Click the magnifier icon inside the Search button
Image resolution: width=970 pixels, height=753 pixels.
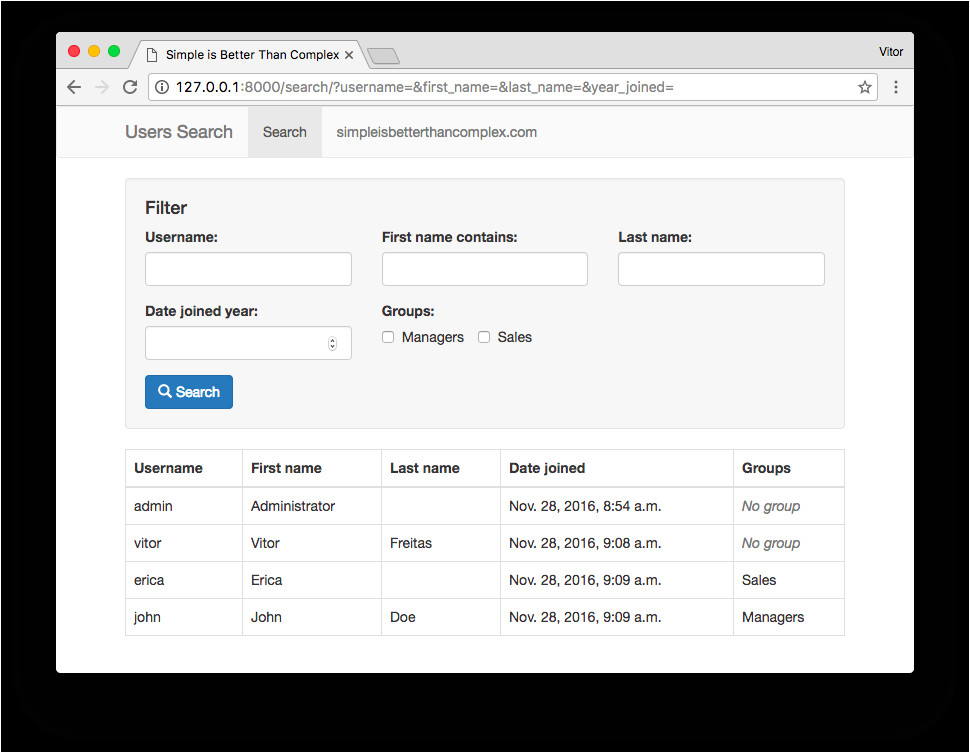166,391
